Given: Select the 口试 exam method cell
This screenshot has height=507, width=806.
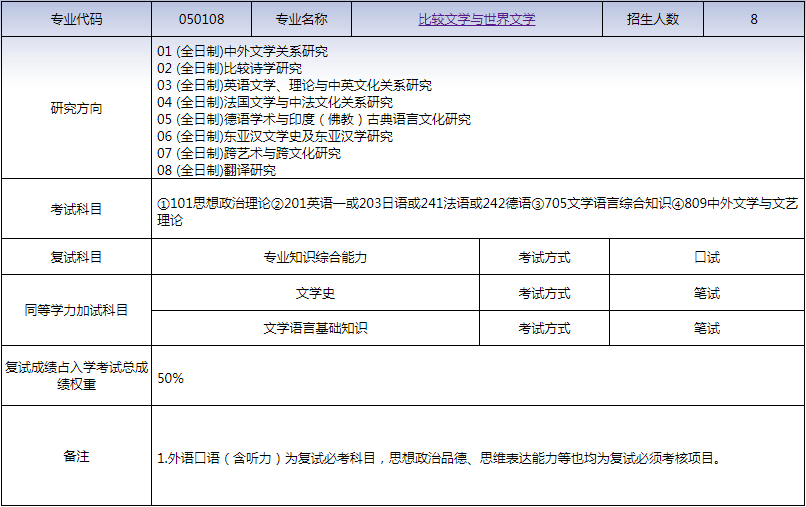Looking at the screenshot, I should 707,257.
